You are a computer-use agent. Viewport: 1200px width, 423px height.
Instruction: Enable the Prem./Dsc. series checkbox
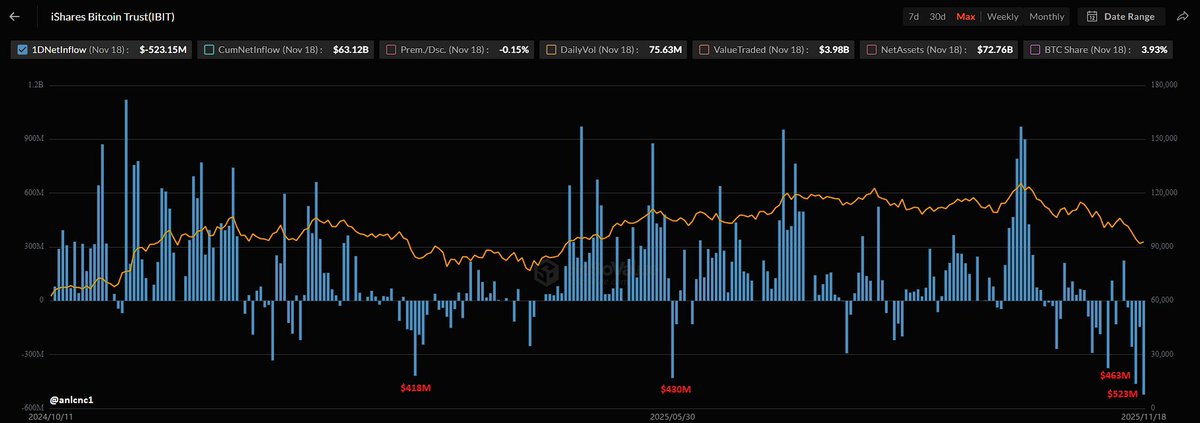[x=391, y=48]
